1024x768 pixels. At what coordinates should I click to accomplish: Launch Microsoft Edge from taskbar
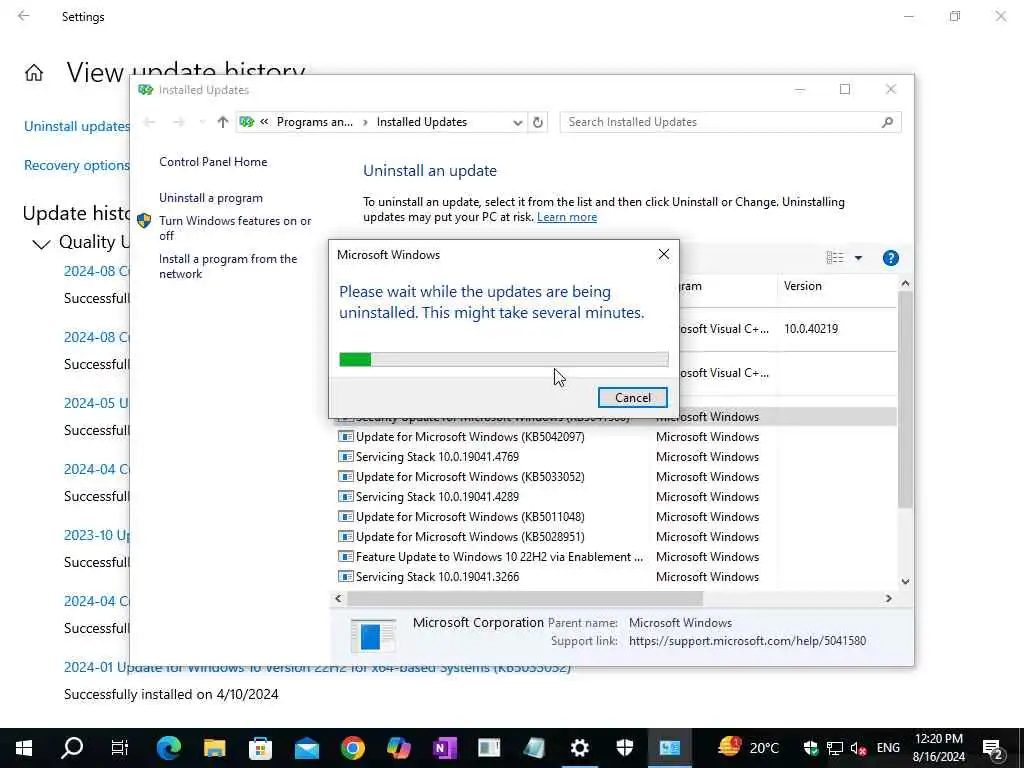(169, 748)
